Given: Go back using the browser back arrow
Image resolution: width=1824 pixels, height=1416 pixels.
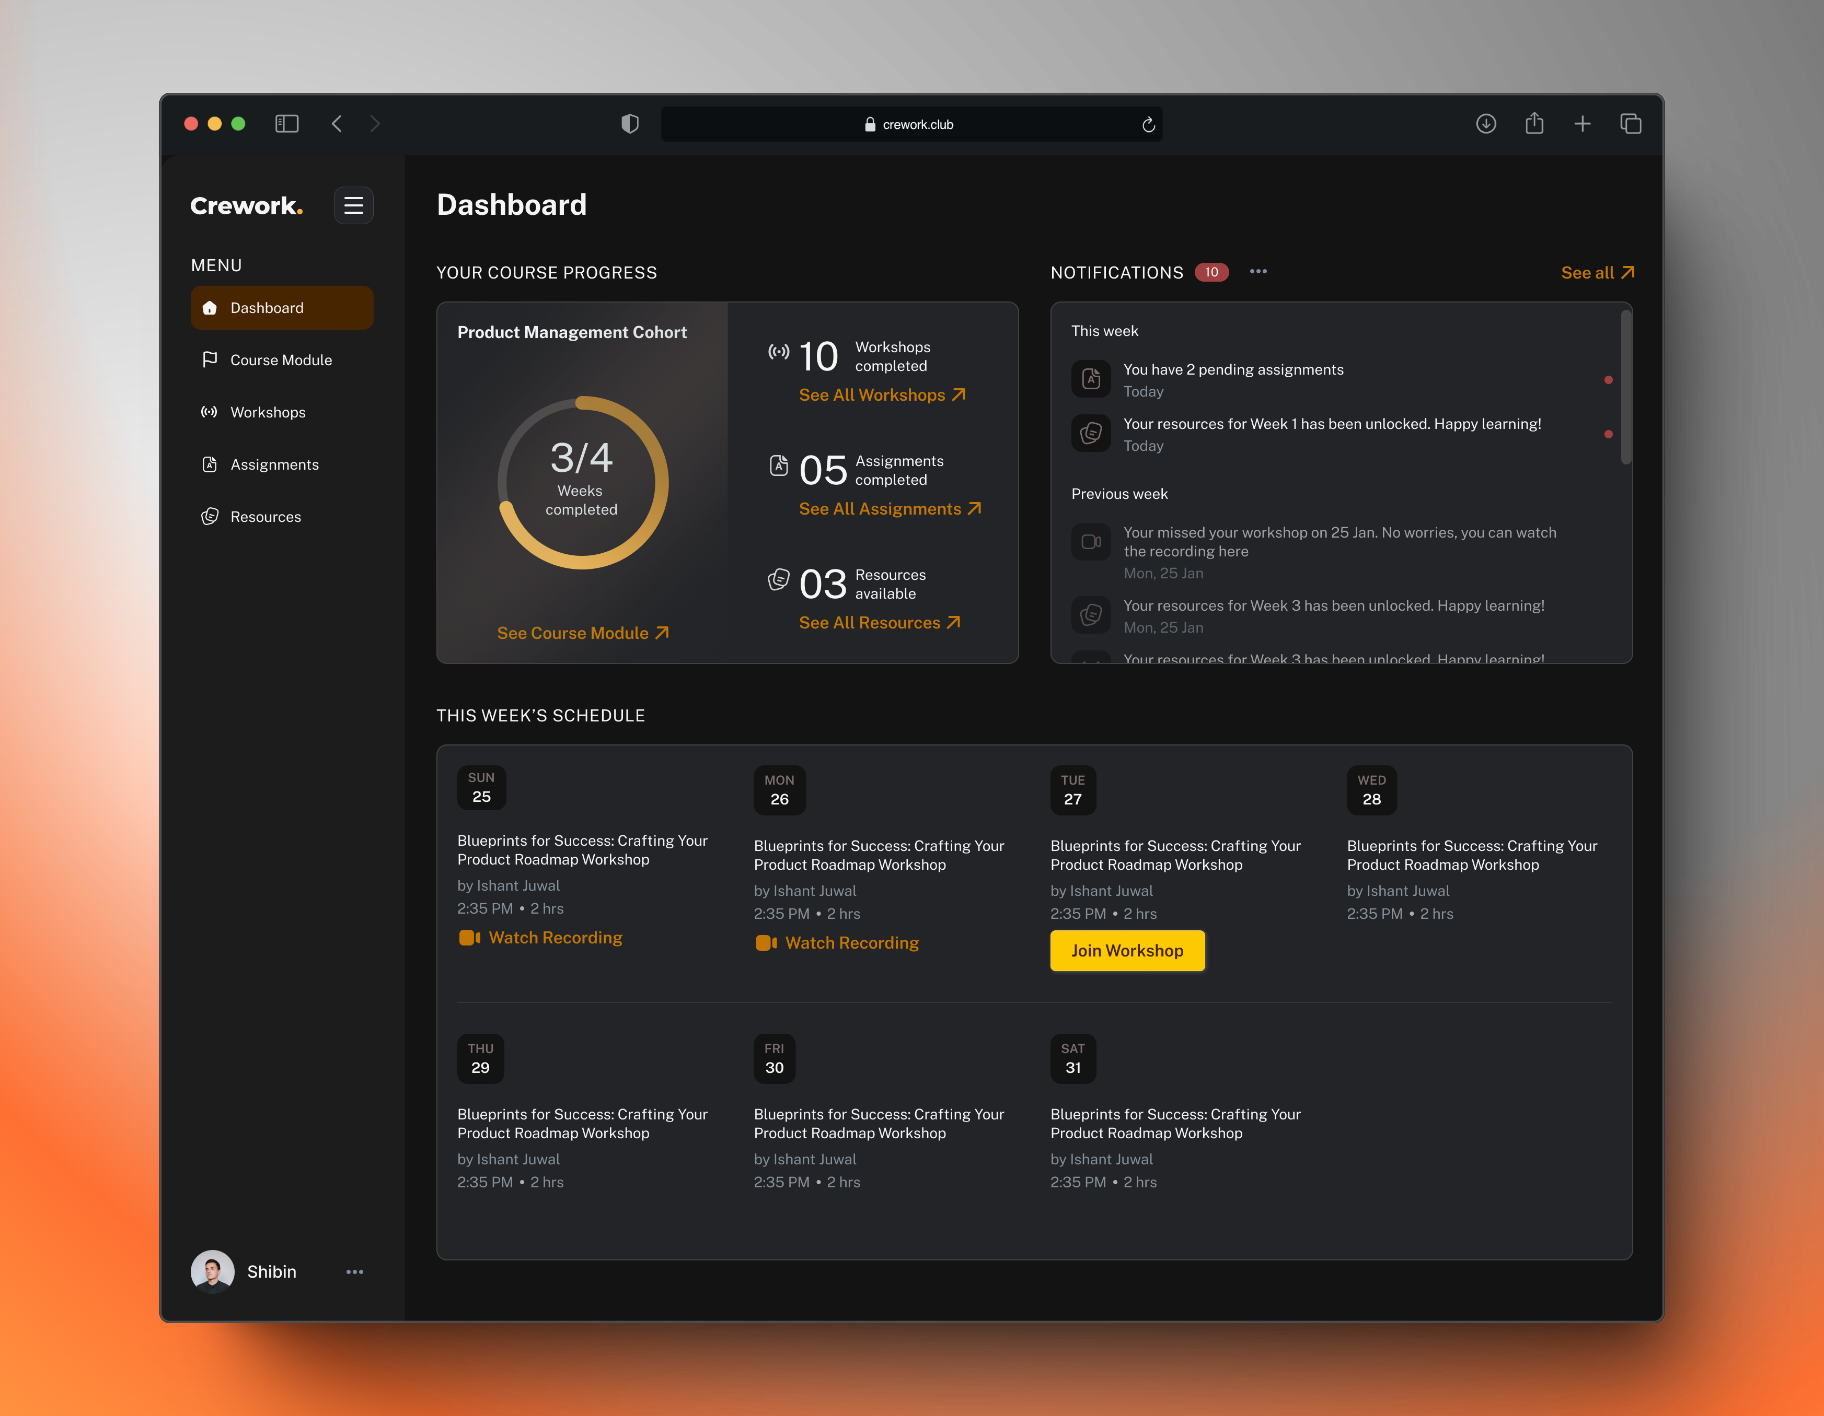Looking at the screenshot, I should pos(337,124).
